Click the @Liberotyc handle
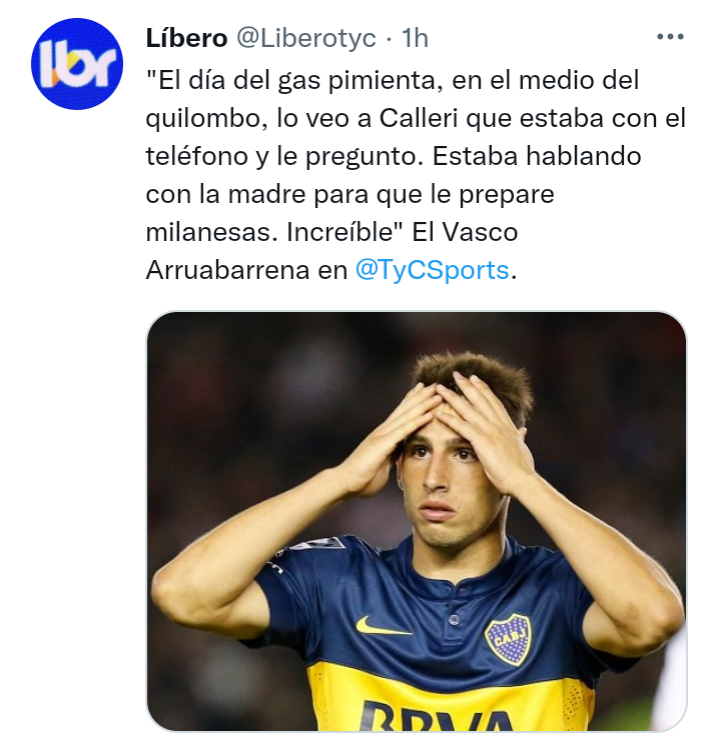This screenshot has height=746, width=719. [306, 38]
